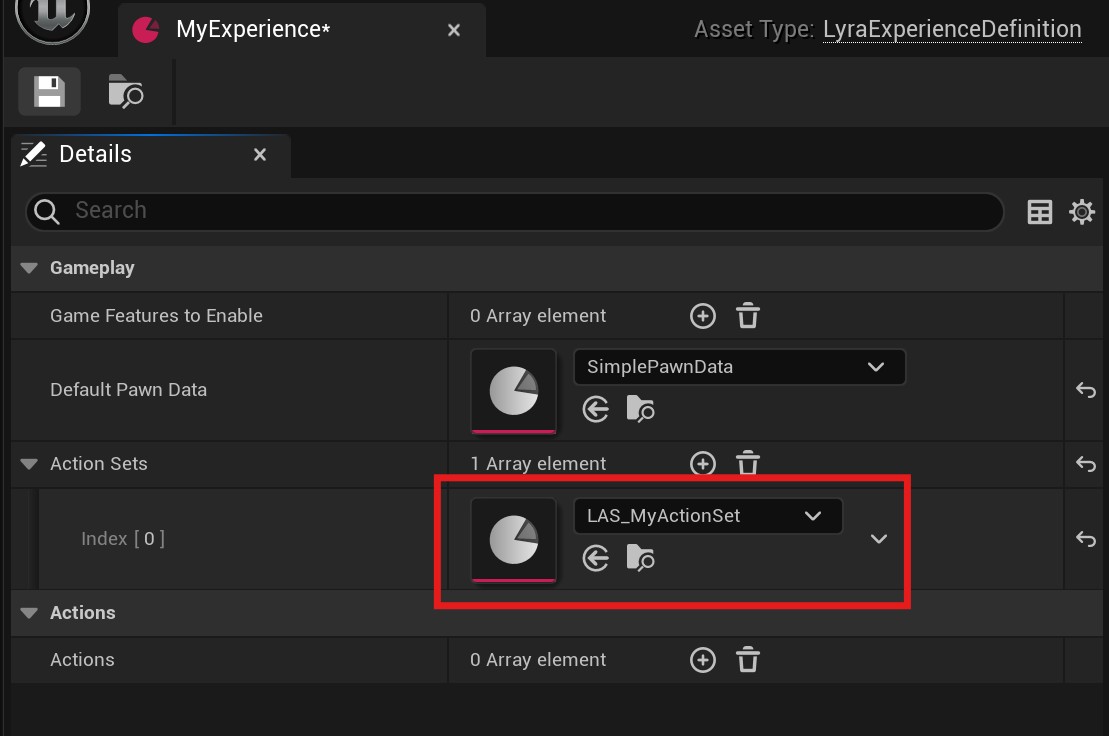Save the MyExperience asset
Viewport: 1109px width, 736px height.
[48, 92]
